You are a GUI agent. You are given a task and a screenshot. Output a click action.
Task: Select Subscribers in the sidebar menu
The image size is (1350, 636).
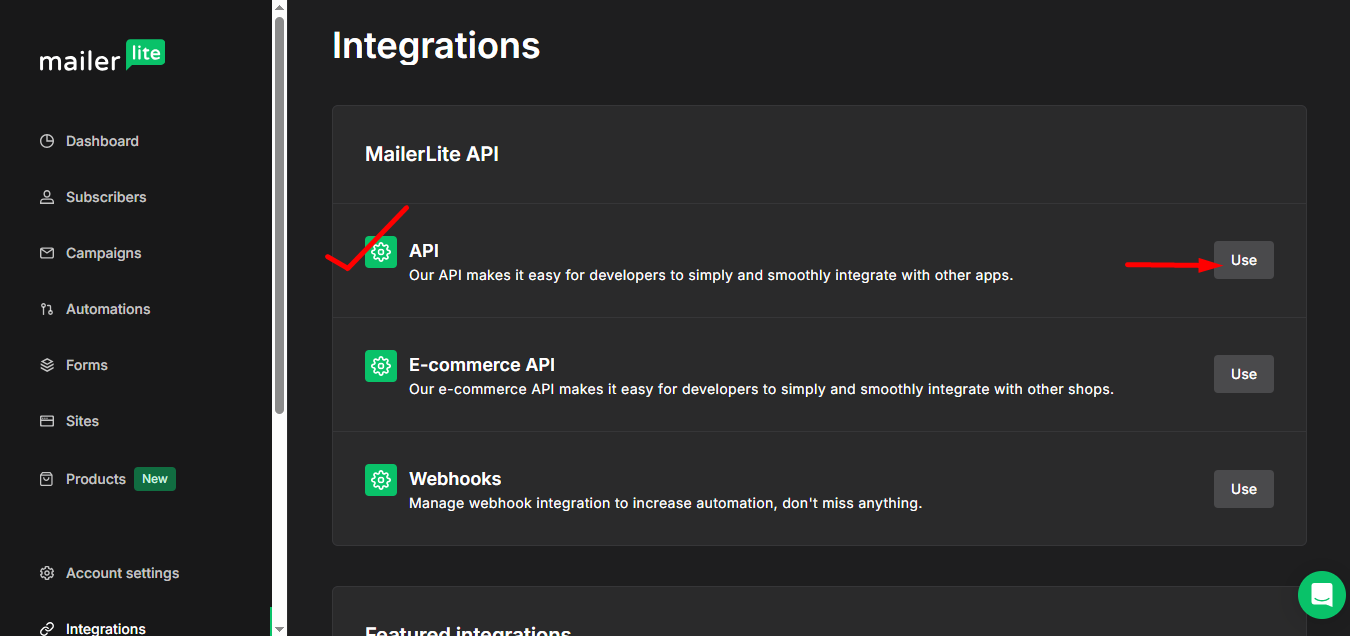[x=104, y=196]
